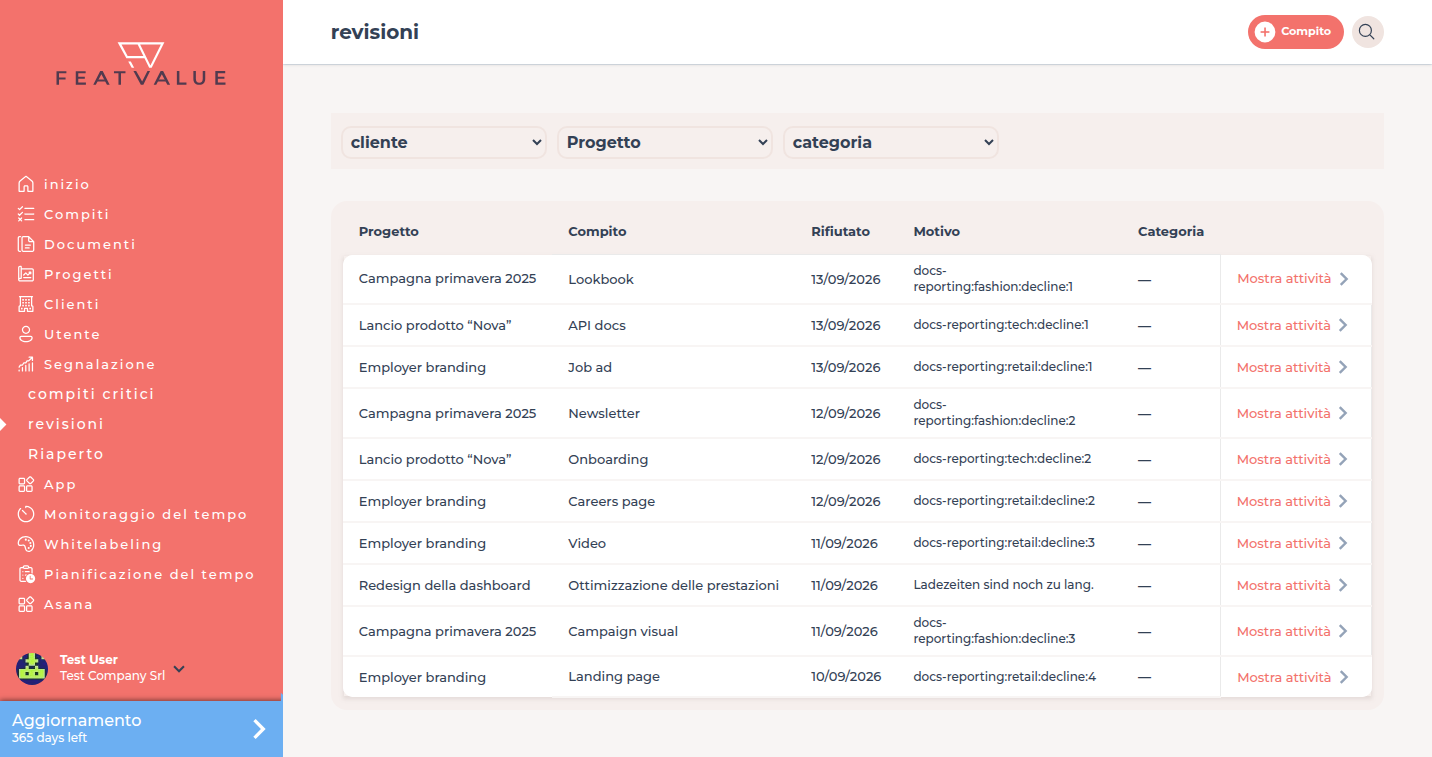Screen dimensions: 1432x757
Task: Click the Rifiutato column header
Action: point(840,231)
